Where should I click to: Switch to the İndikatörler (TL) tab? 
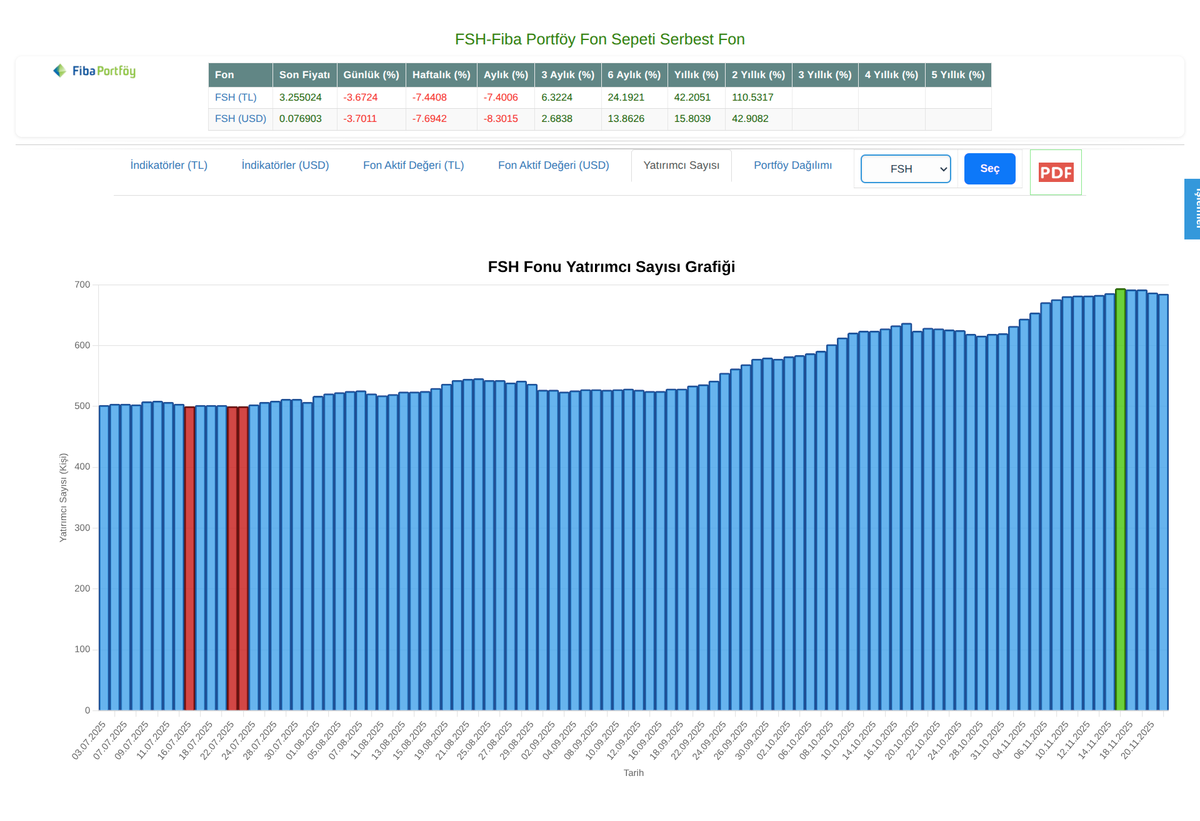point(169,165)
